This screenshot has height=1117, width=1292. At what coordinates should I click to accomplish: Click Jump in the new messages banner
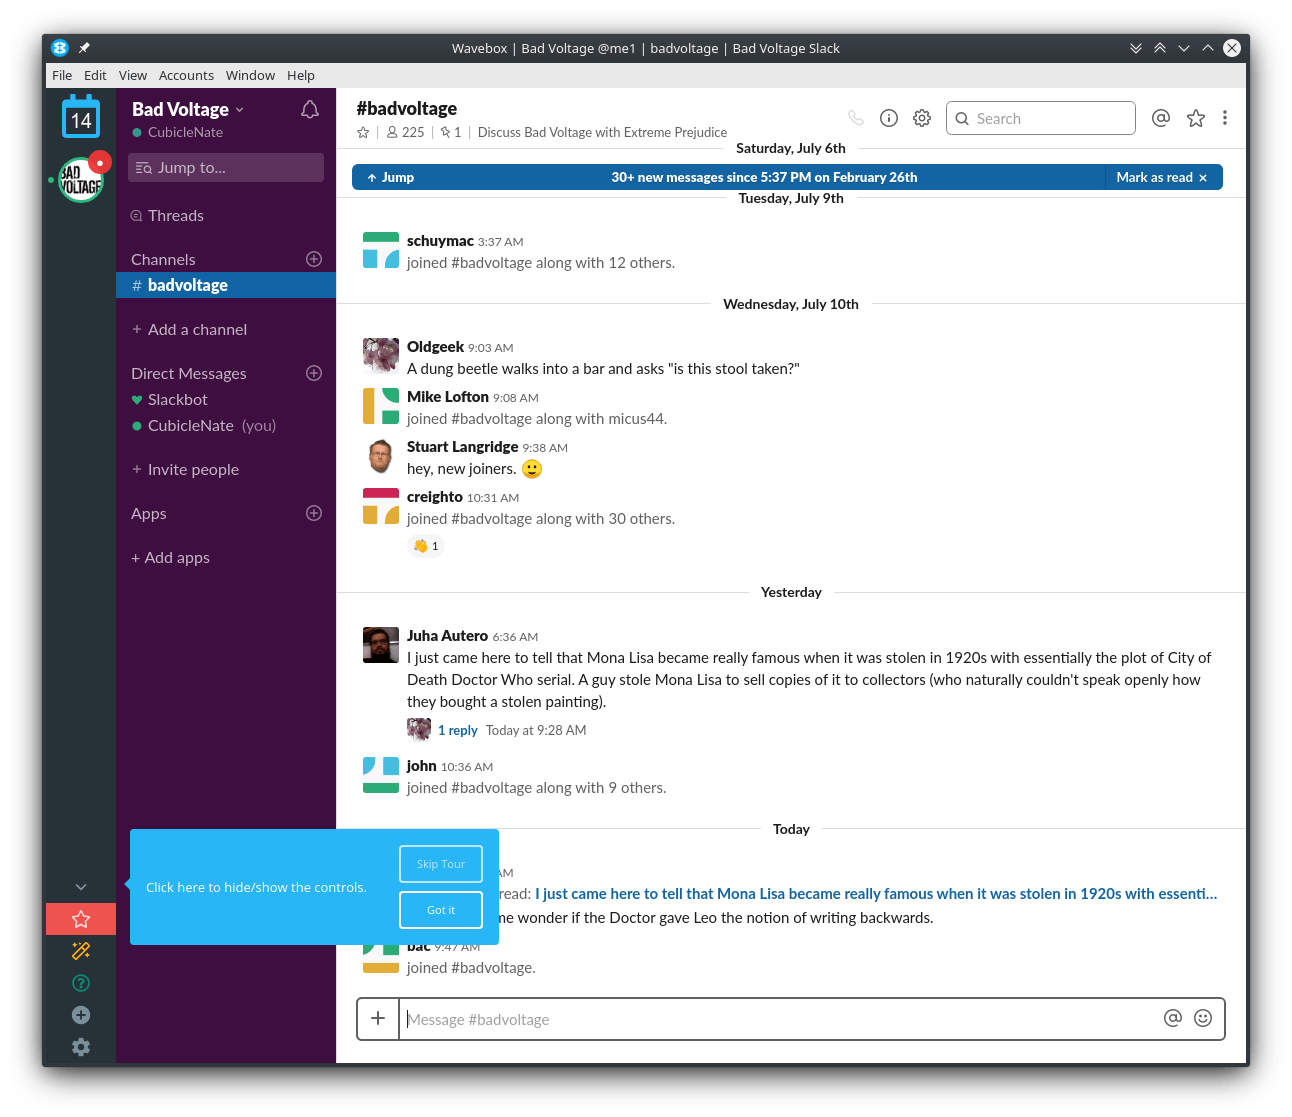coord(391,178)
